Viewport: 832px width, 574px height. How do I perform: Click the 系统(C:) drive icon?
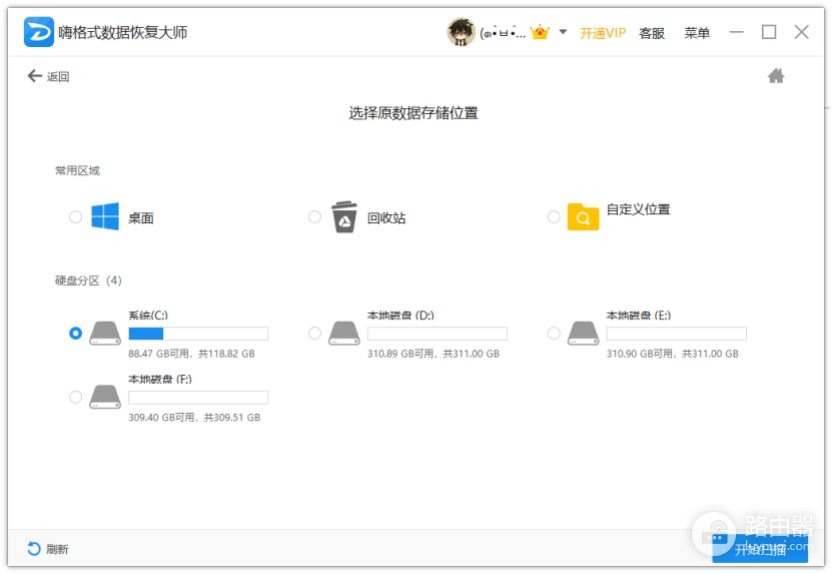click(105, 333)
